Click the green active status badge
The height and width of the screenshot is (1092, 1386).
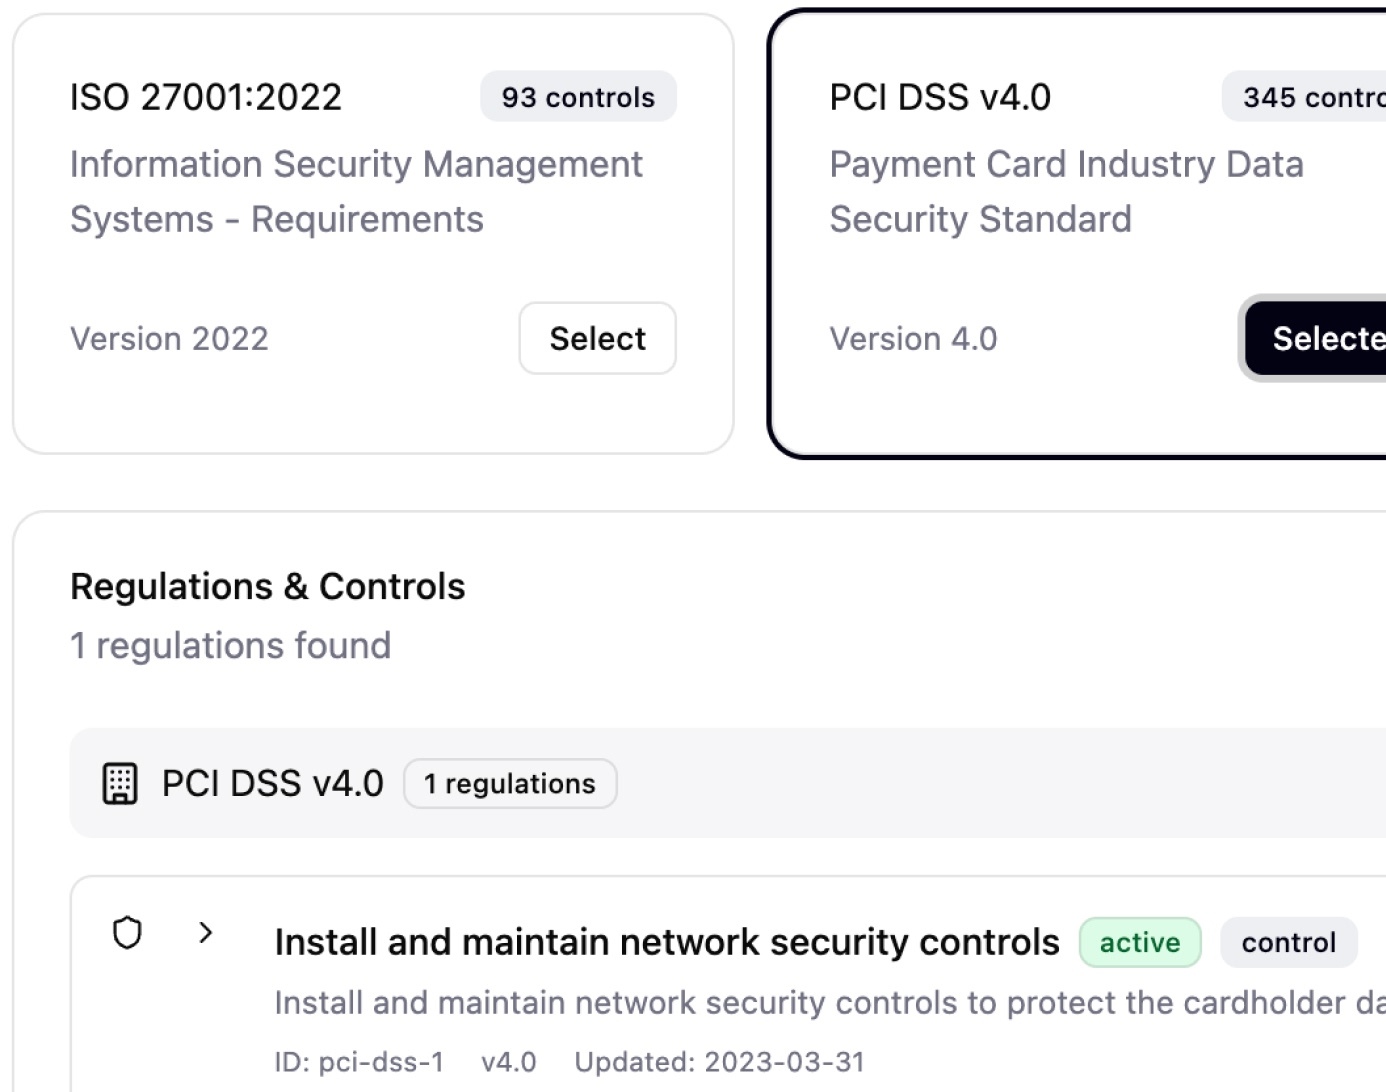click(x=1139, y=942)
